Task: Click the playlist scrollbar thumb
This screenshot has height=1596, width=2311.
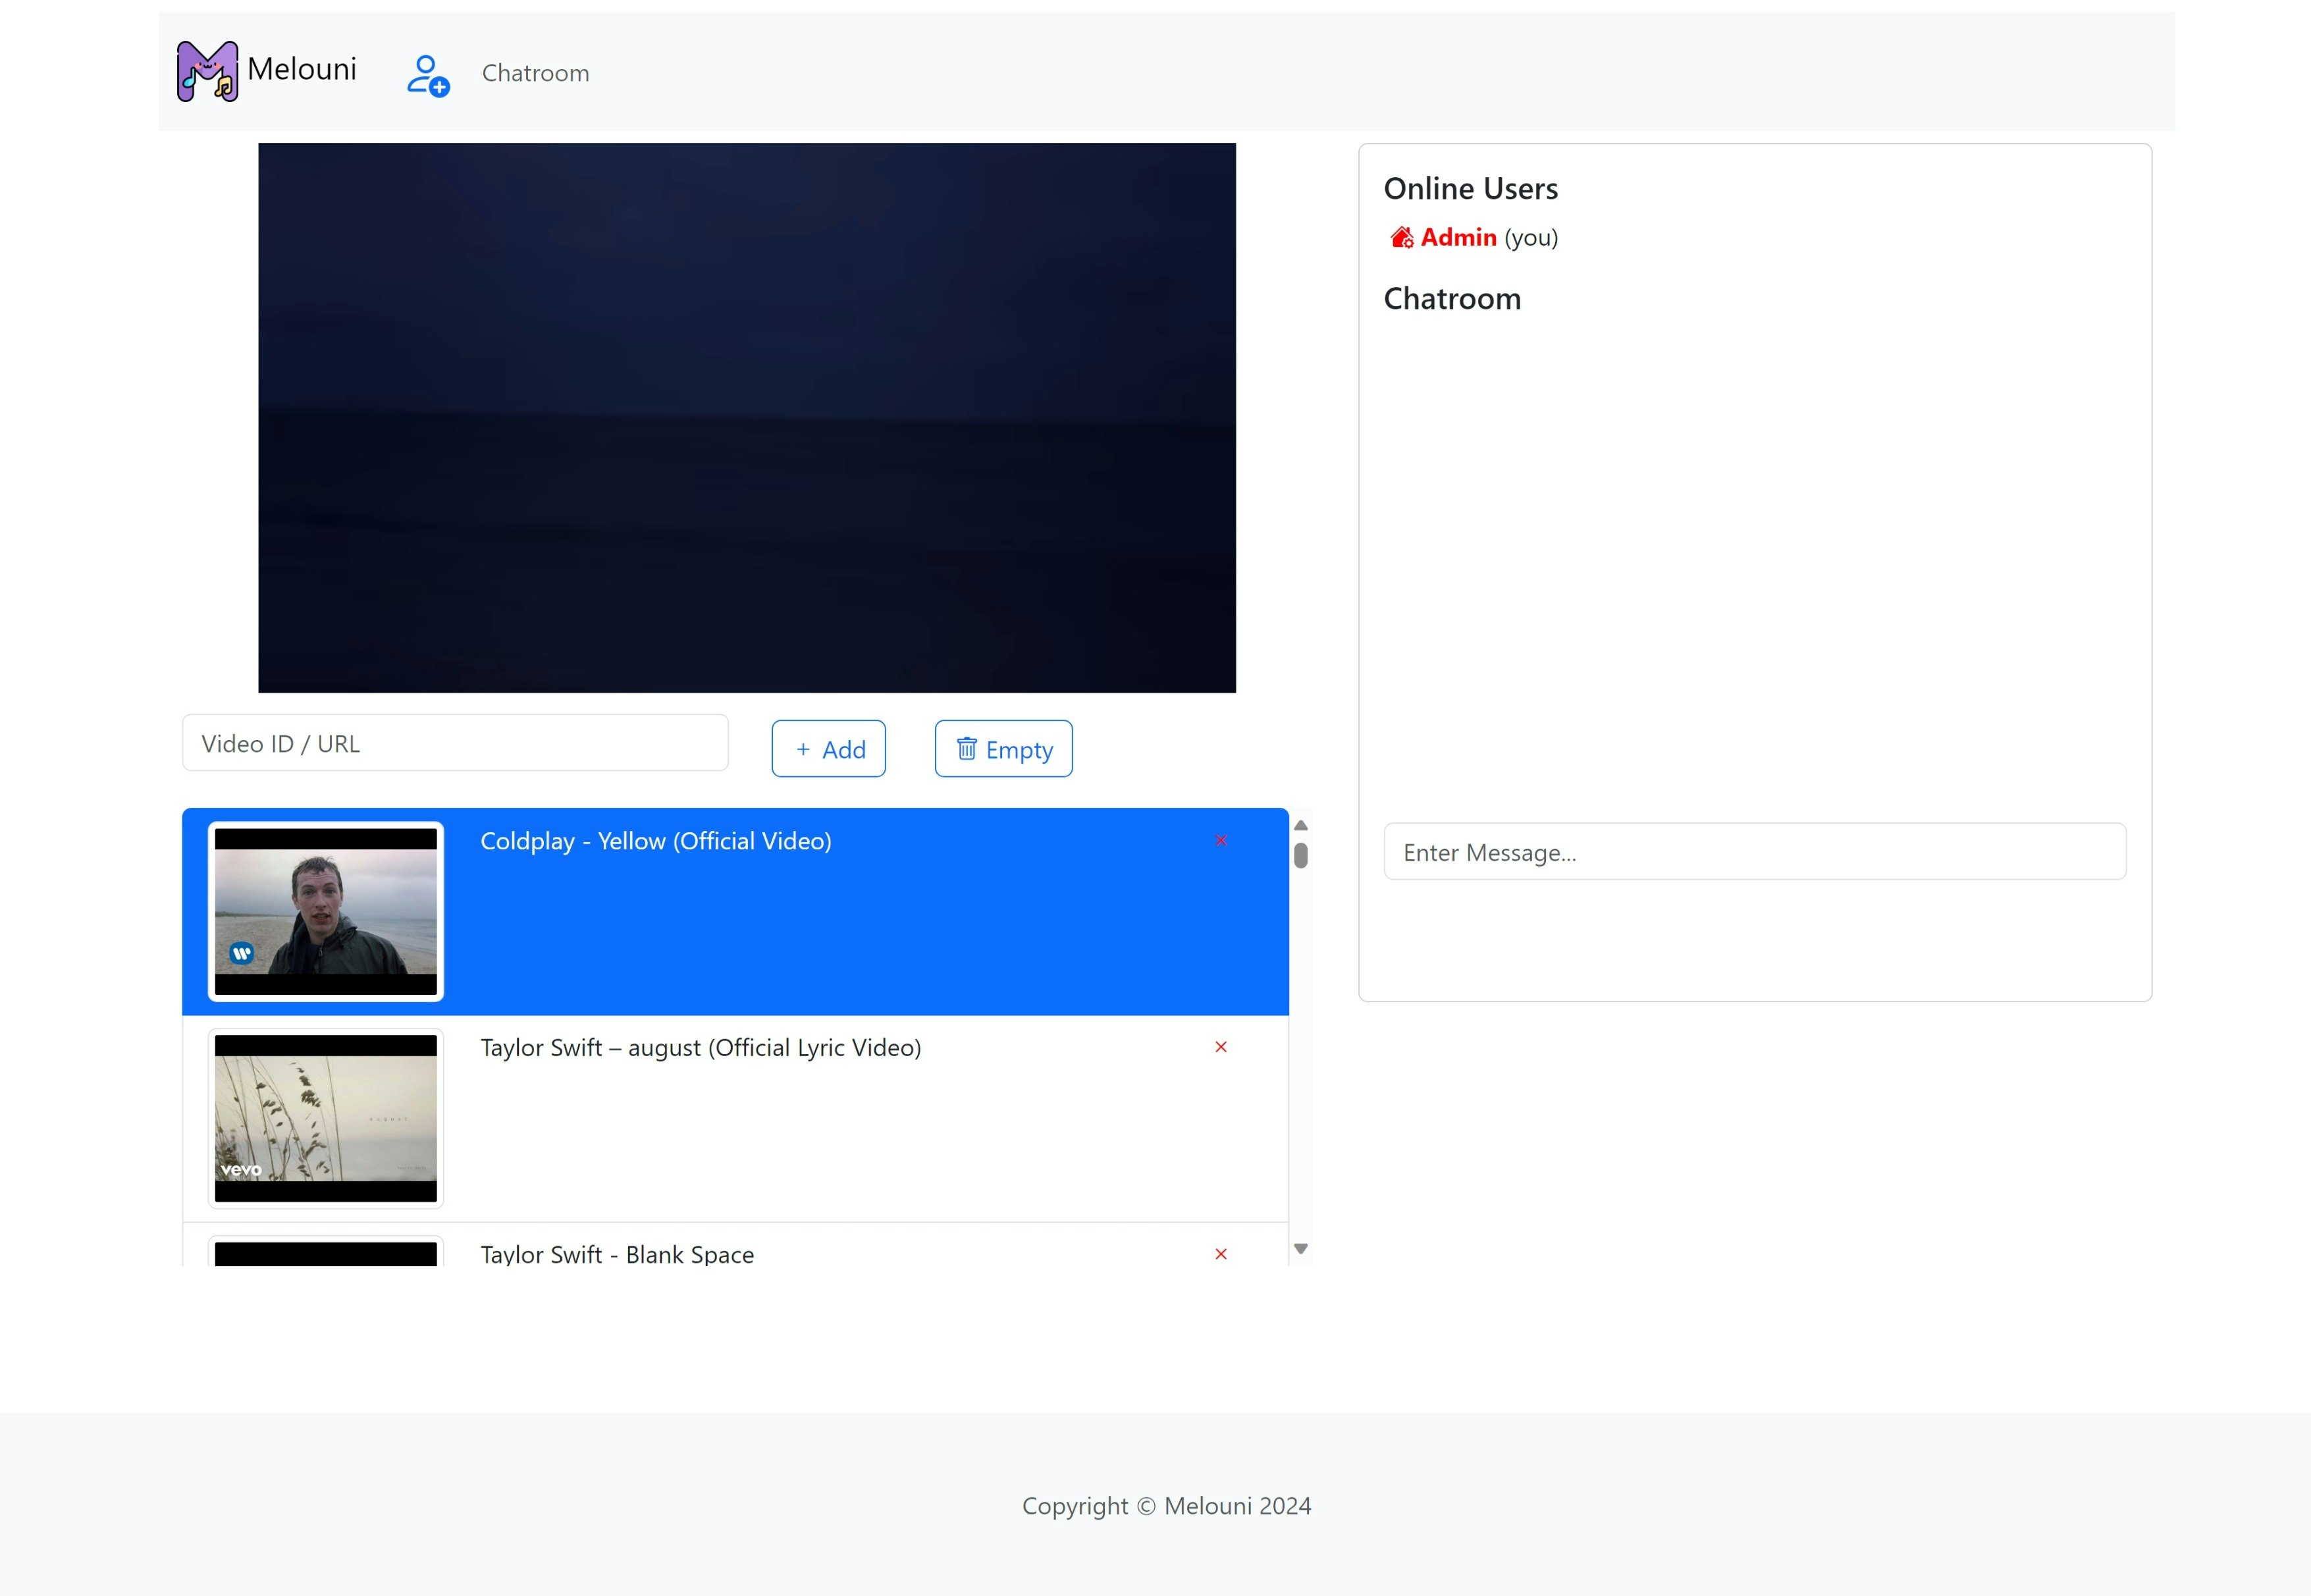Action: [x=1301, y=855]
